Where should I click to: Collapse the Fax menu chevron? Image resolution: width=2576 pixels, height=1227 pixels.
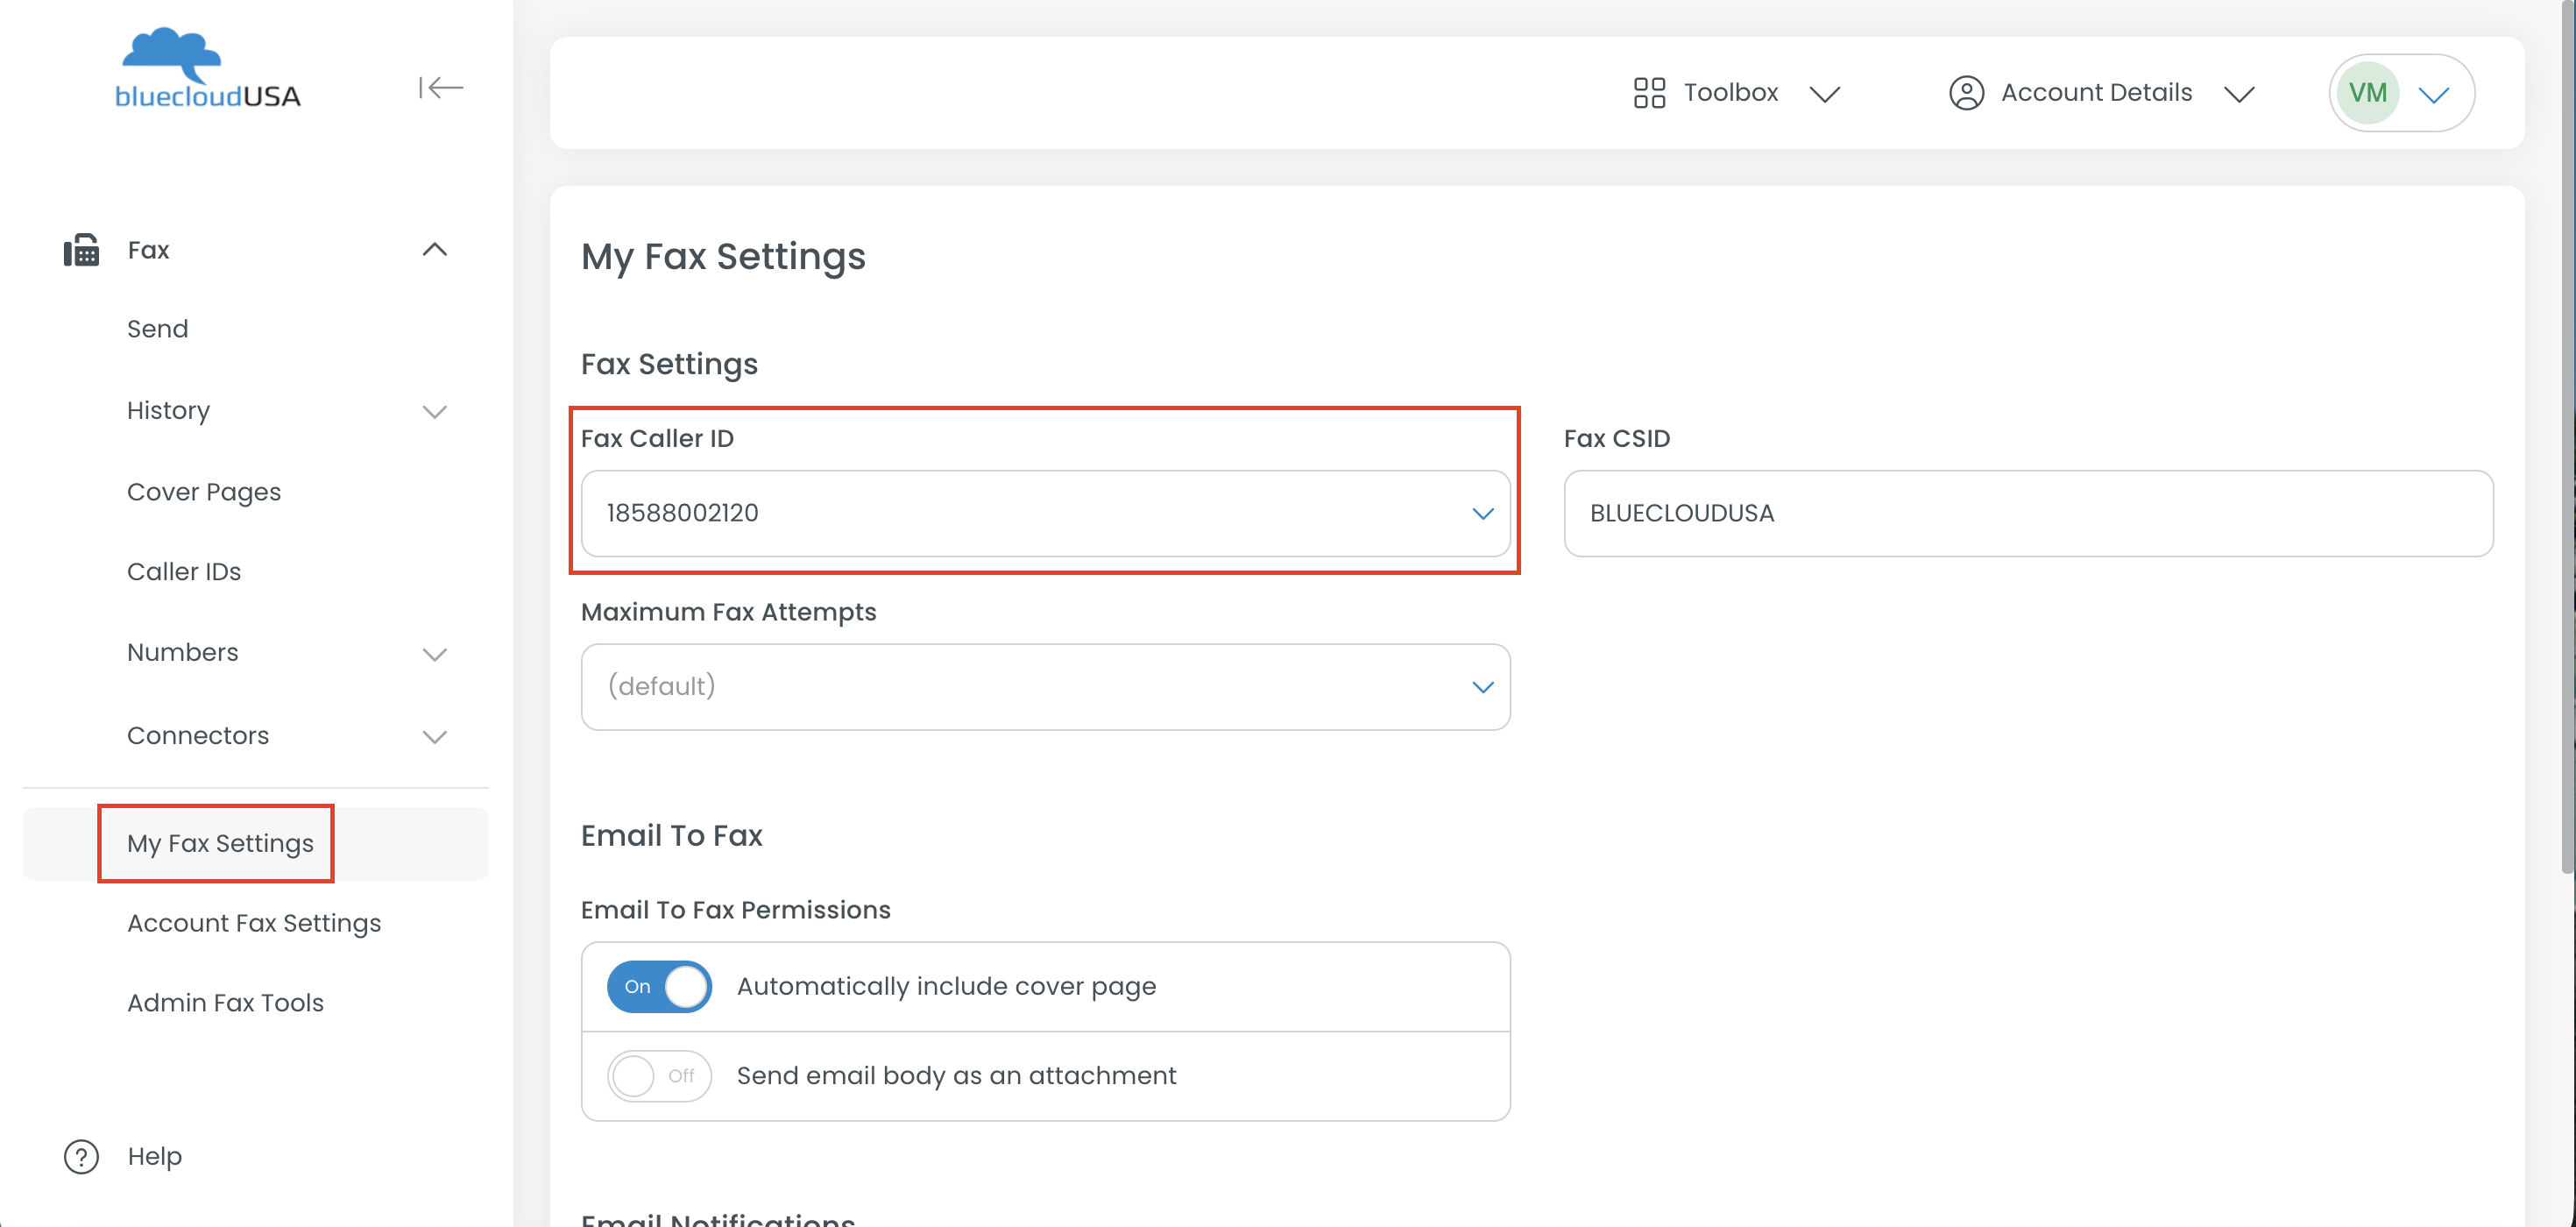pos(434,250)
